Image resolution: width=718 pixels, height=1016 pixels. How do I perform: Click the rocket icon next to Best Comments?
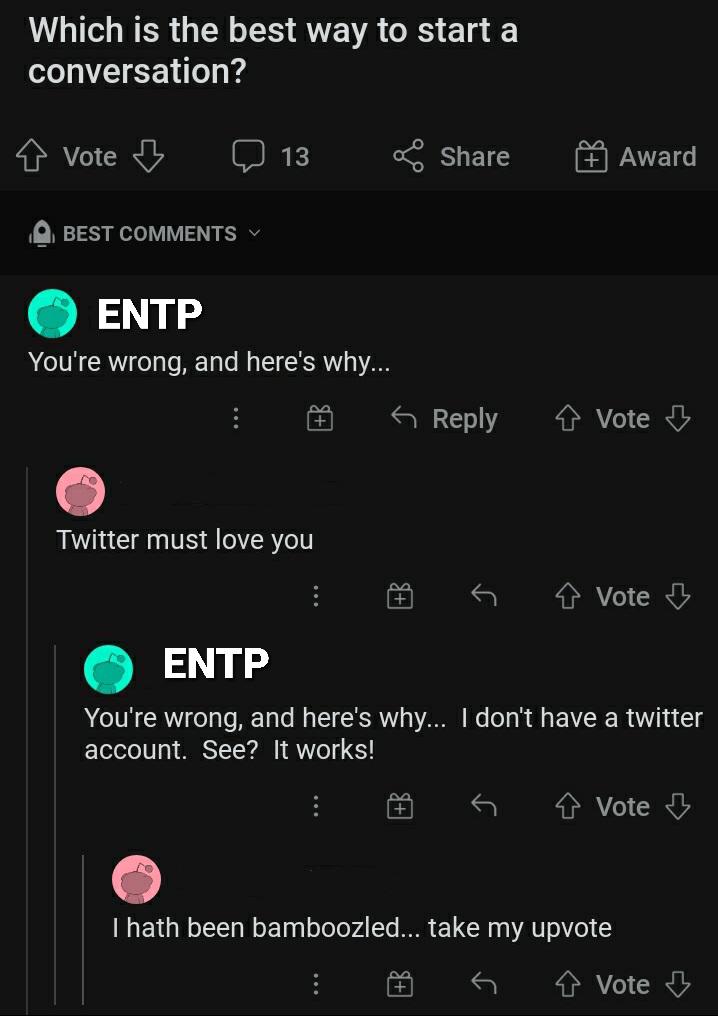40,233
